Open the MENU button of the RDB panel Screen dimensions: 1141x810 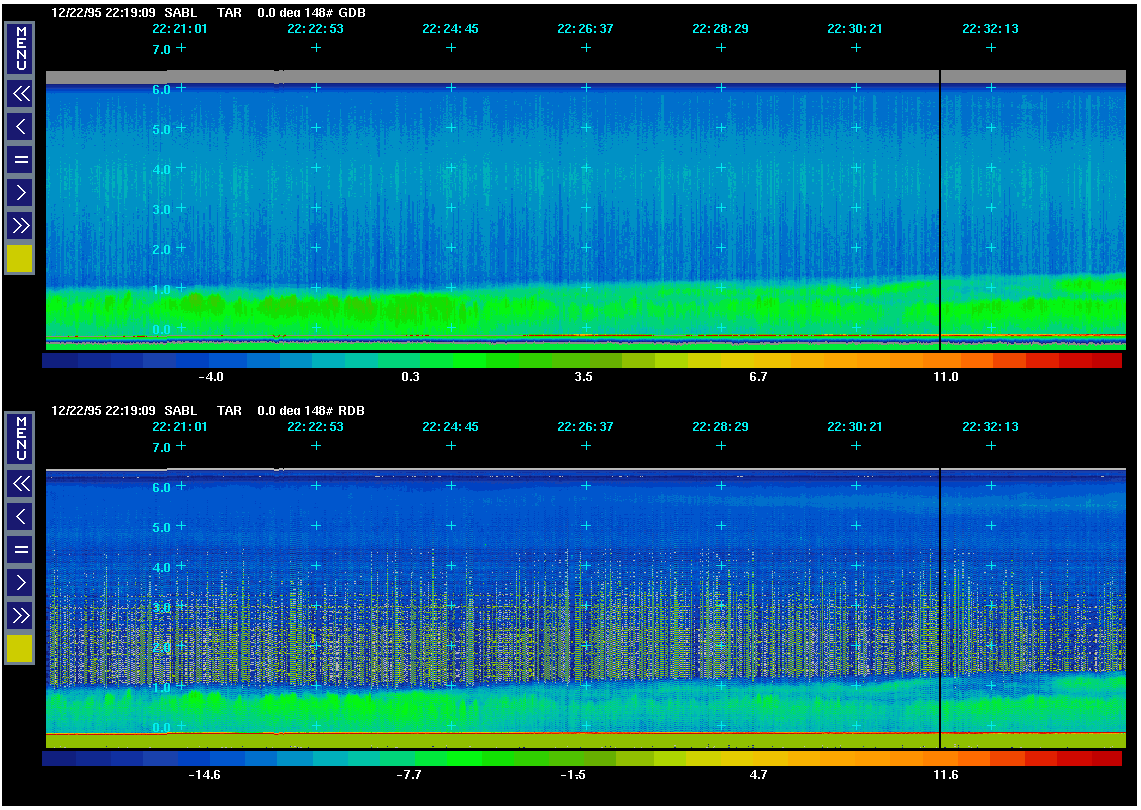point(20,438)
